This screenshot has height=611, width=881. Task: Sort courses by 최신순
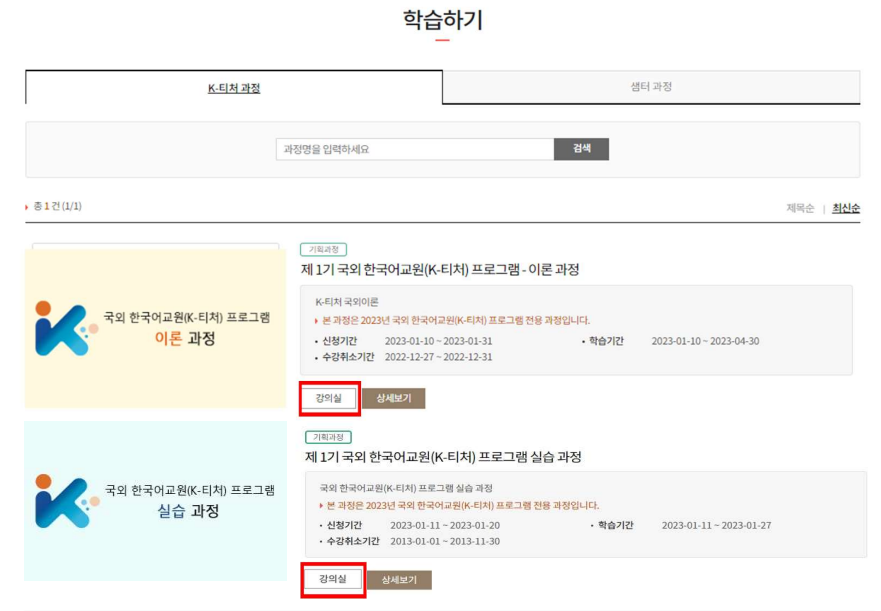846,209
